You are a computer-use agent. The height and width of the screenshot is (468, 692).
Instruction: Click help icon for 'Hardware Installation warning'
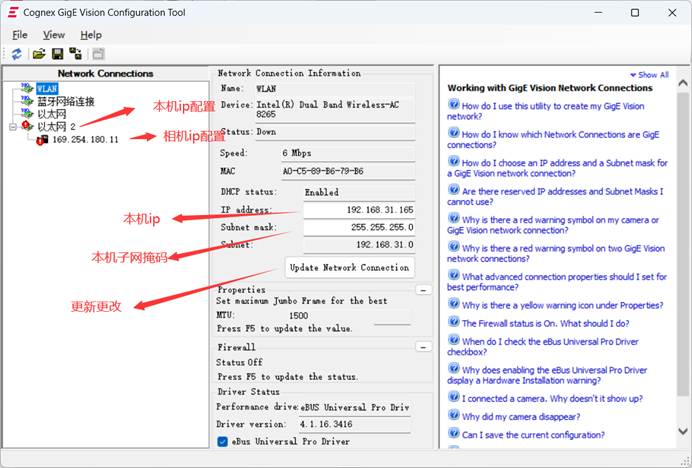pos(454,369)
